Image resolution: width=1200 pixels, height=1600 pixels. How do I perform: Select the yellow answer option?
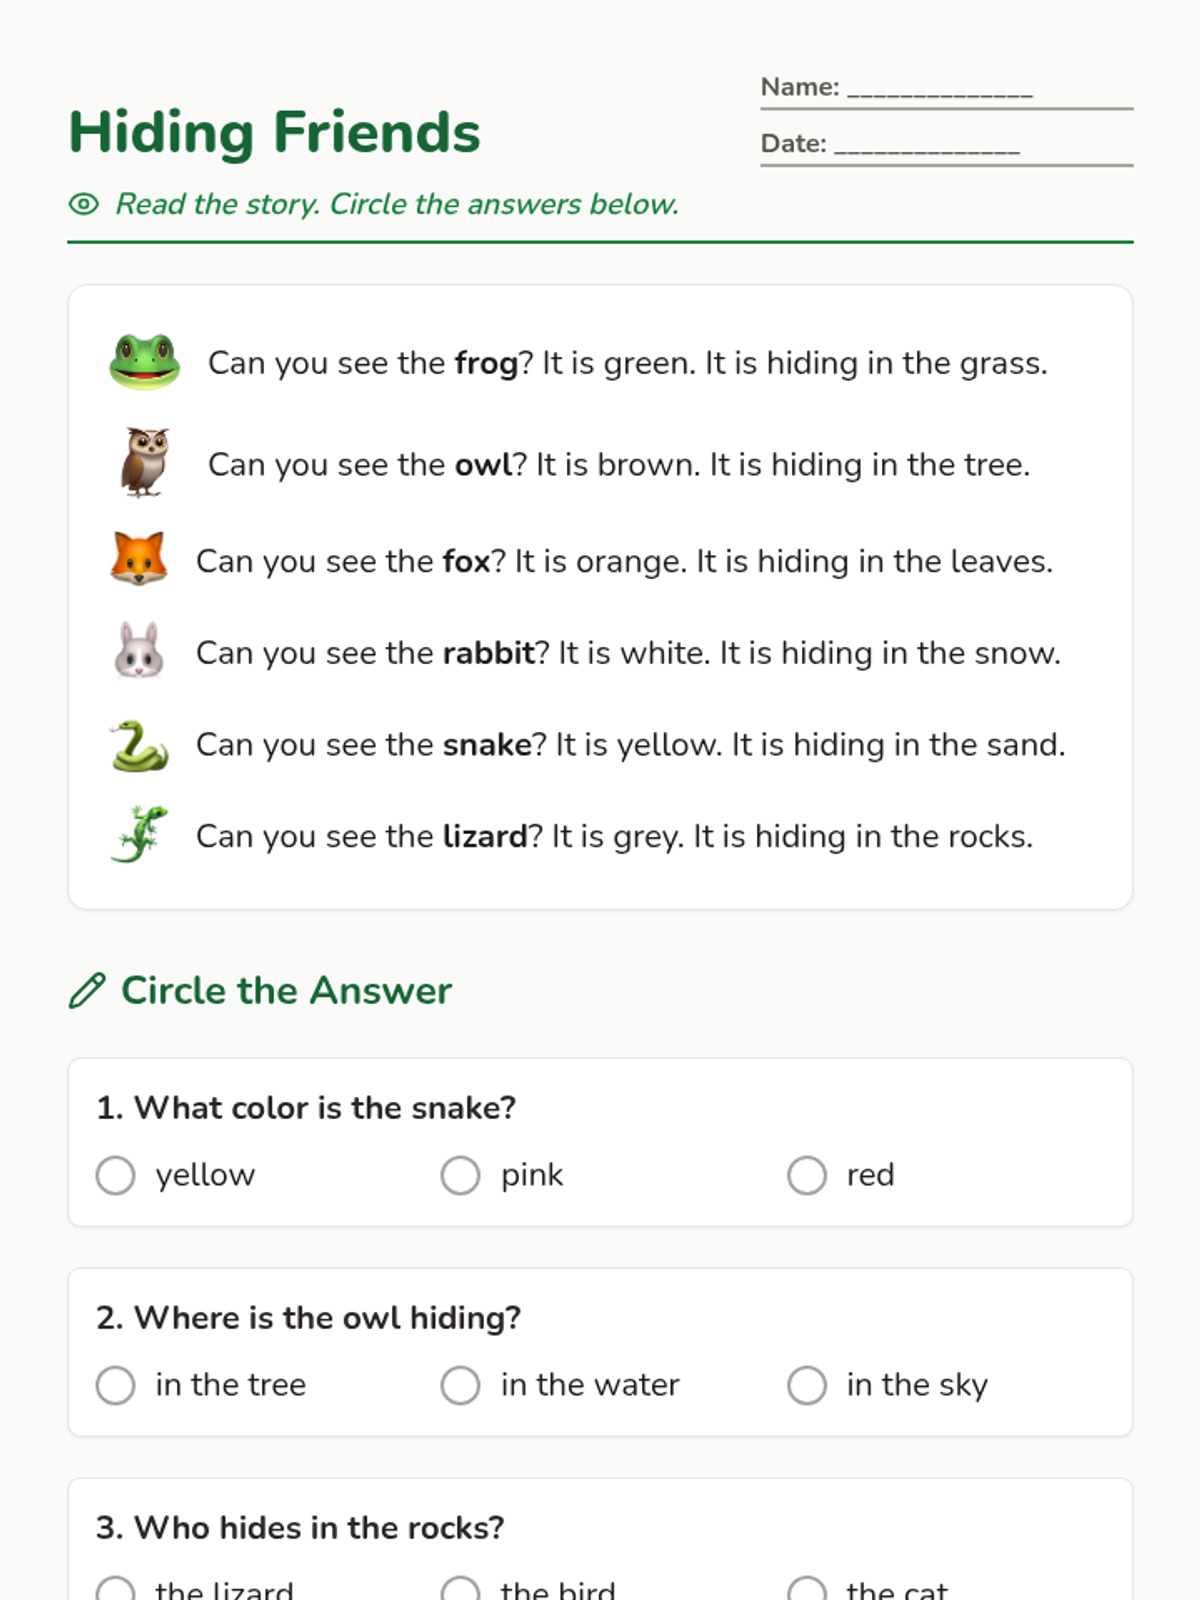(176, 1175)
